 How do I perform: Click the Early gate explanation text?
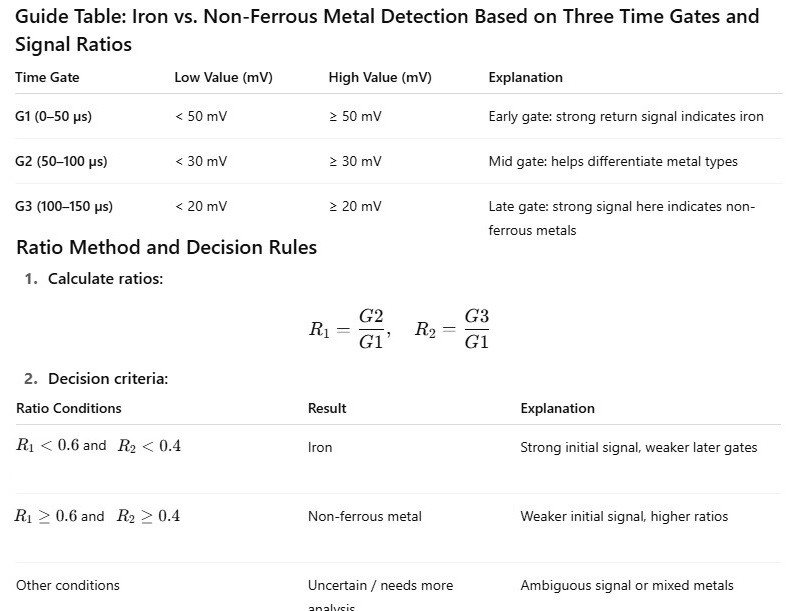tap(625, 116)
